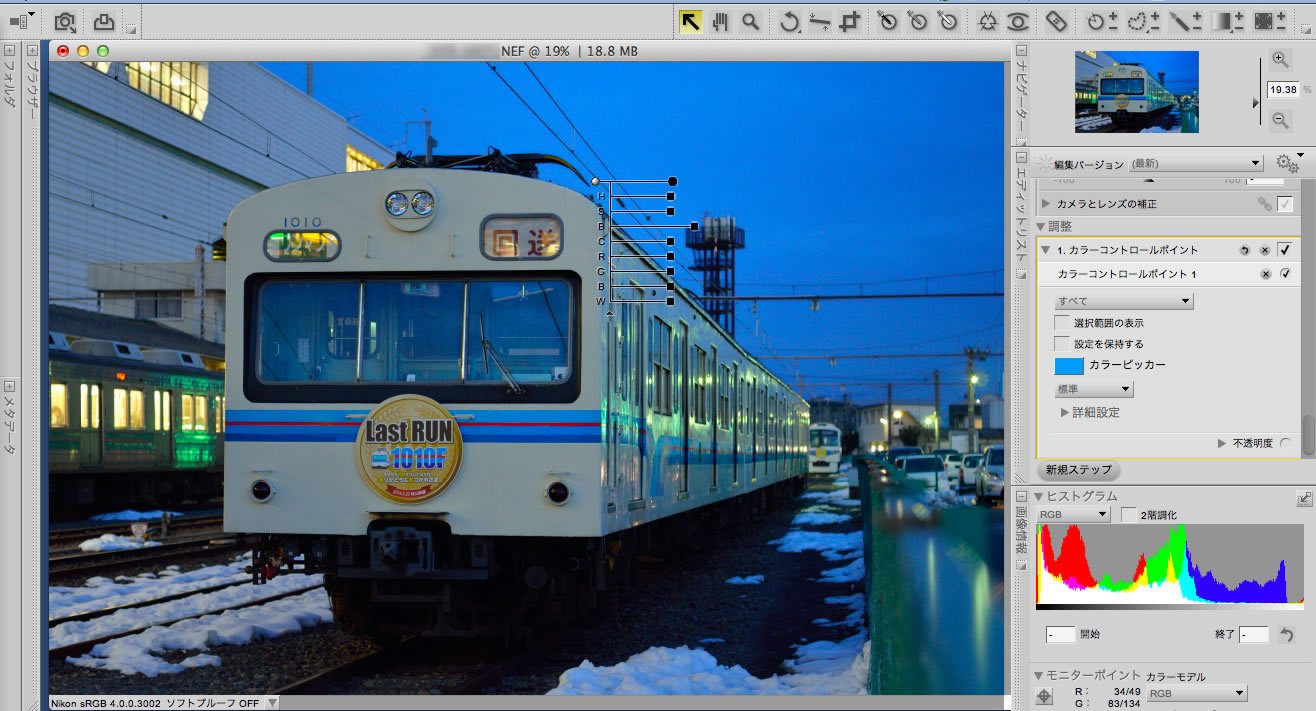Select the hand pan tool
1316x711 pixels.
click(720, 21)
